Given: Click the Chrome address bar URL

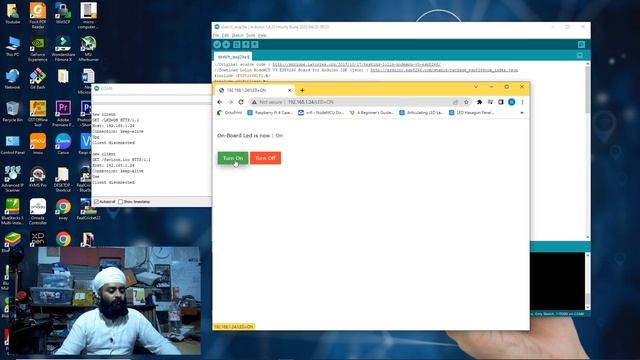Looking at the screenshot, I should click(x=311, y=102).
